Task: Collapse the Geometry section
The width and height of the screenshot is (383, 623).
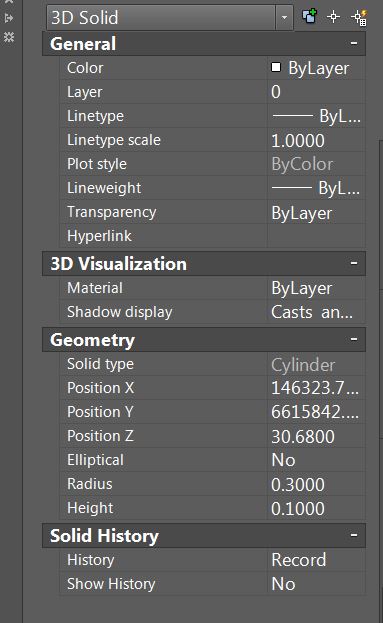Action: pyautogui.click(x=354, y=339)
